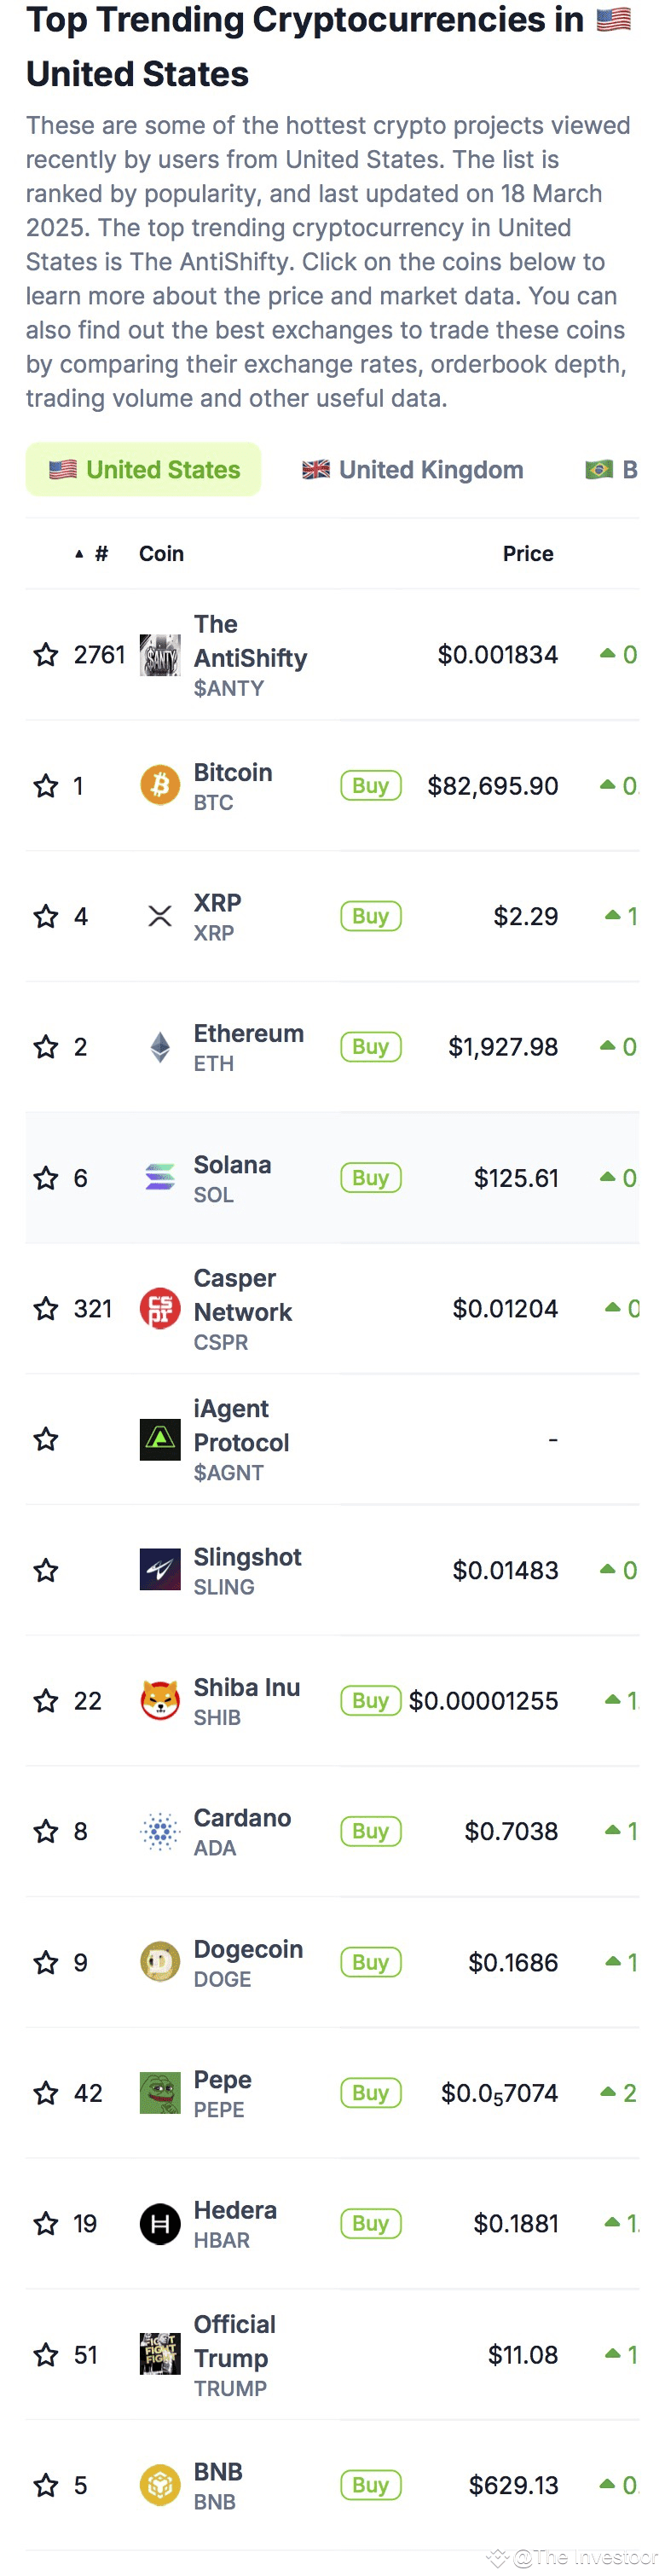Toggle the star next to Cardano

click(x=45, y=1832)
